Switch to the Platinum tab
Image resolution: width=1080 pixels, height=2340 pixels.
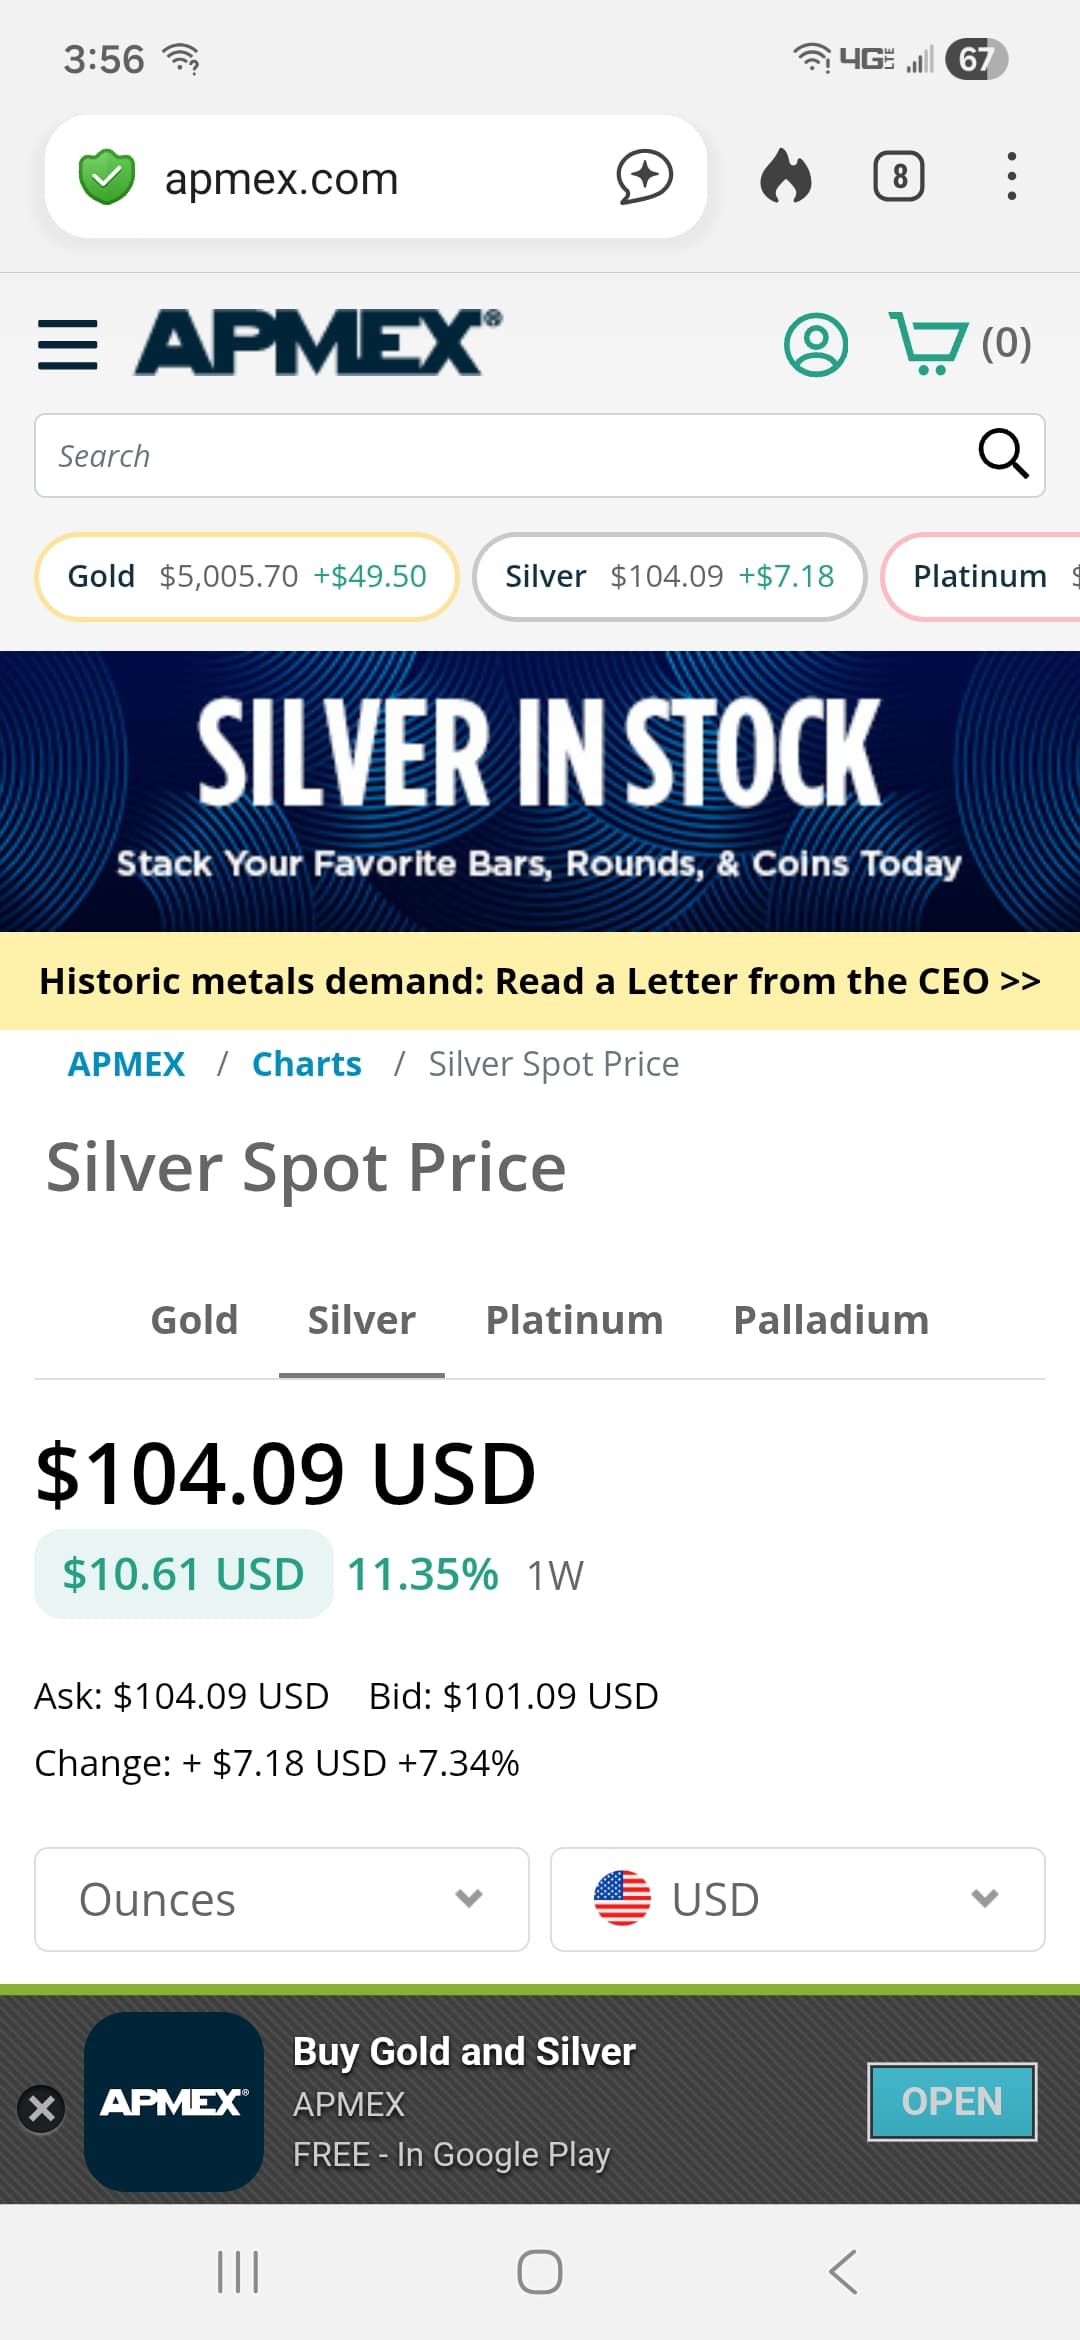pyautogui.click(x=574, y=1320)
